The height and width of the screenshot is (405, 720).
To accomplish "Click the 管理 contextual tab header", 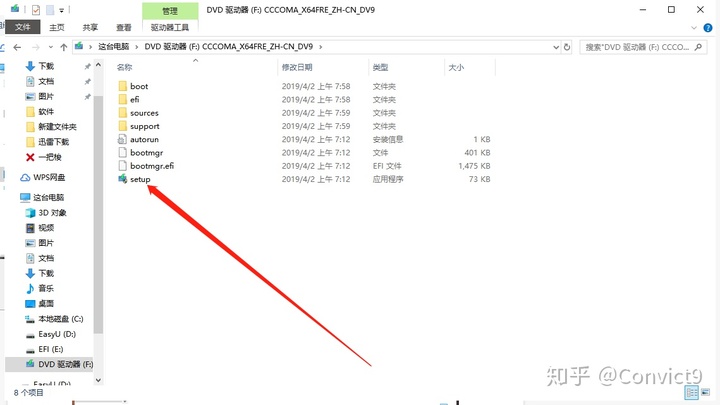I will [170, 11].
